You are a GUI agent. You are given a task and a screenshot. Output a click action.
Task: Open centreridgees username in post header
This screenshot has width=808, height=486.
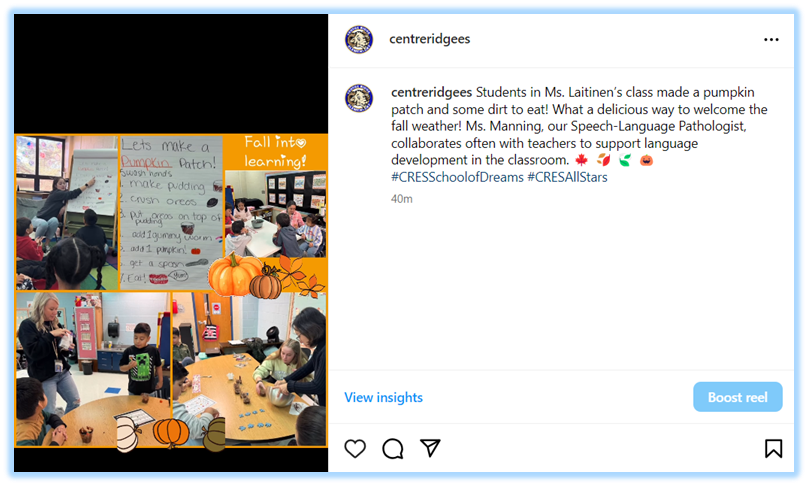point(429,39)
